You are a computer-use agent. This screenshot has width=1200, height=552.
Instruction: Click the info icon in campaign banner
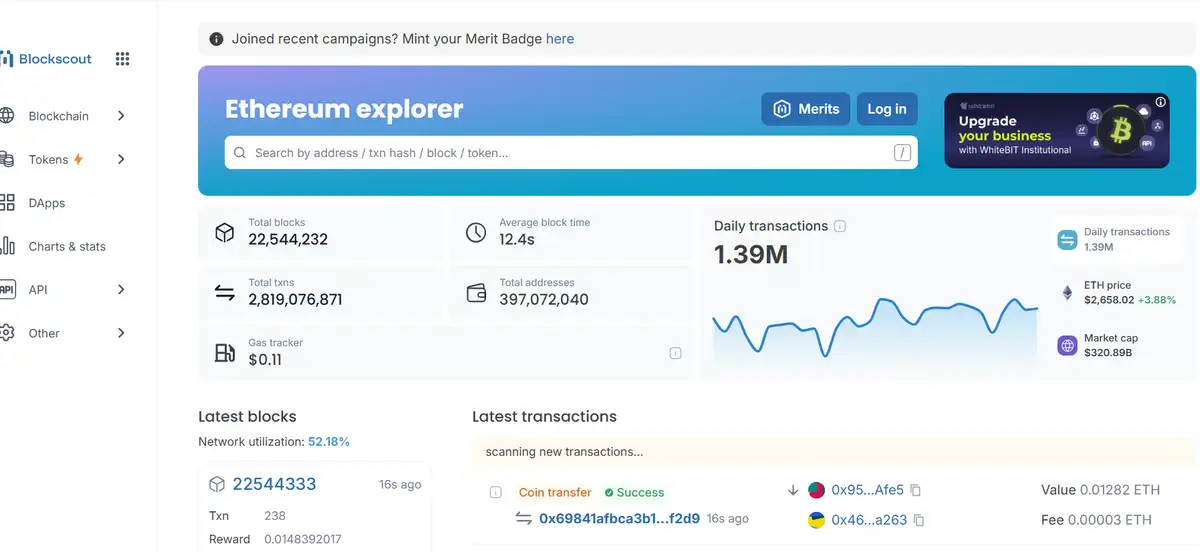tap(216, 39)
